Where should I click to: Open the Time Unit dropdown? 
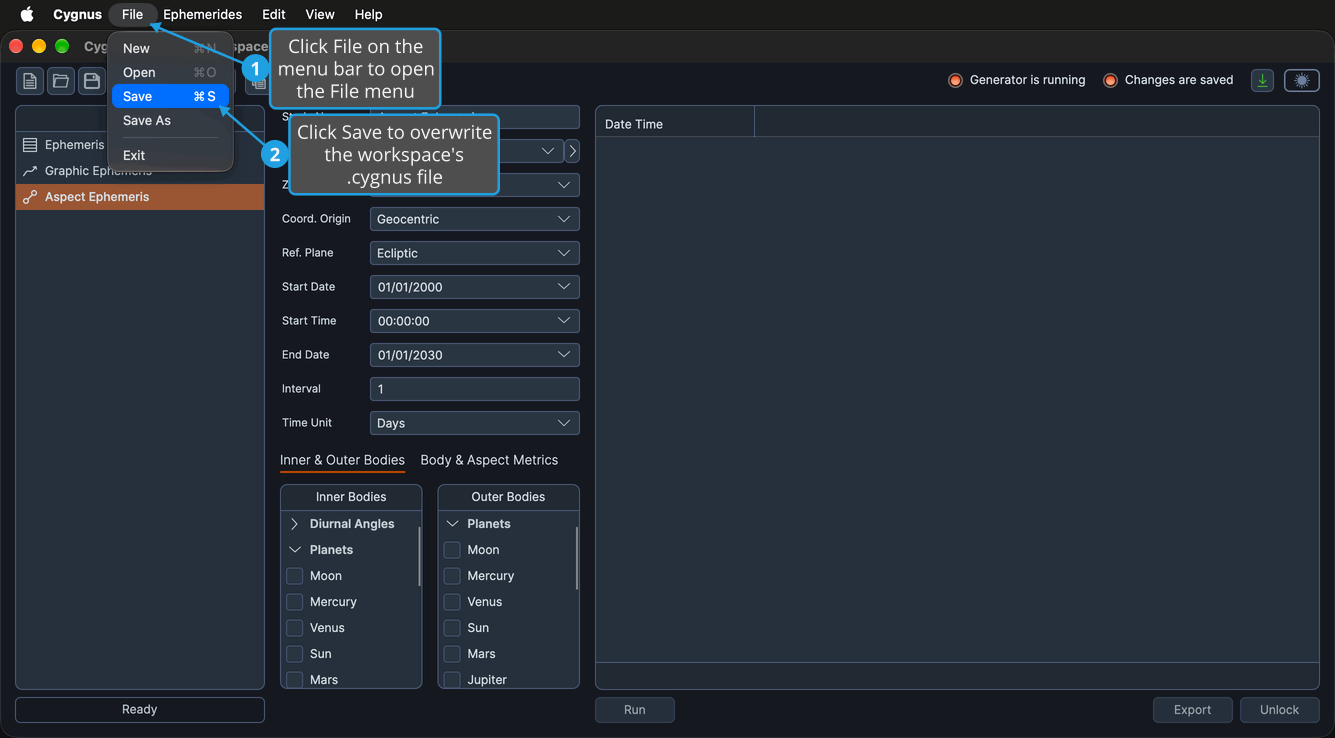pyautogui.click(x=475, y=423)
